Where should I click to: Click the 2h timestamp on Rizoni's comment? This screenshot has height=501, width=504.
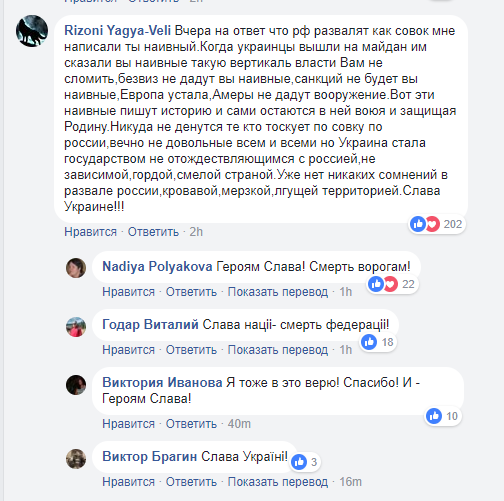196,232
